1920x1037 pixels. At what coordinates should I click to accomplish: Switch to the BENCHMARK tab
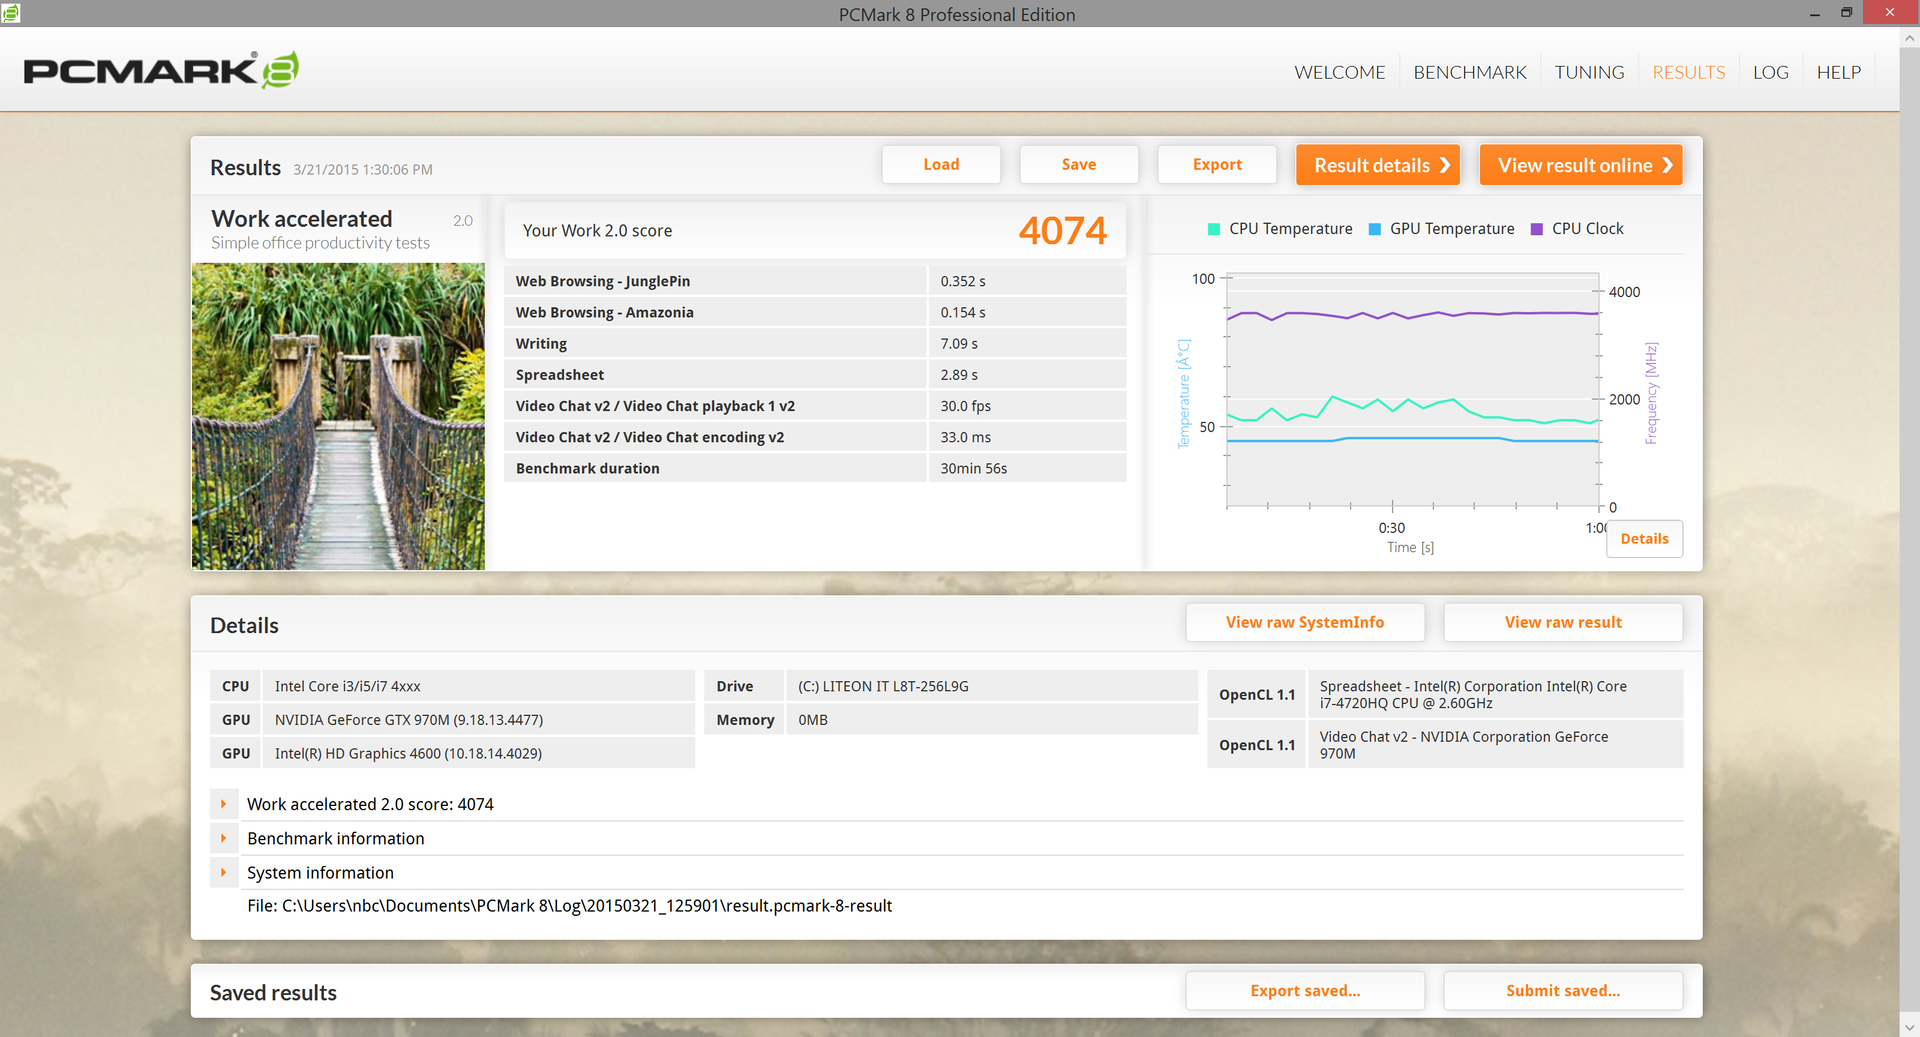(x=1469, y=72)
